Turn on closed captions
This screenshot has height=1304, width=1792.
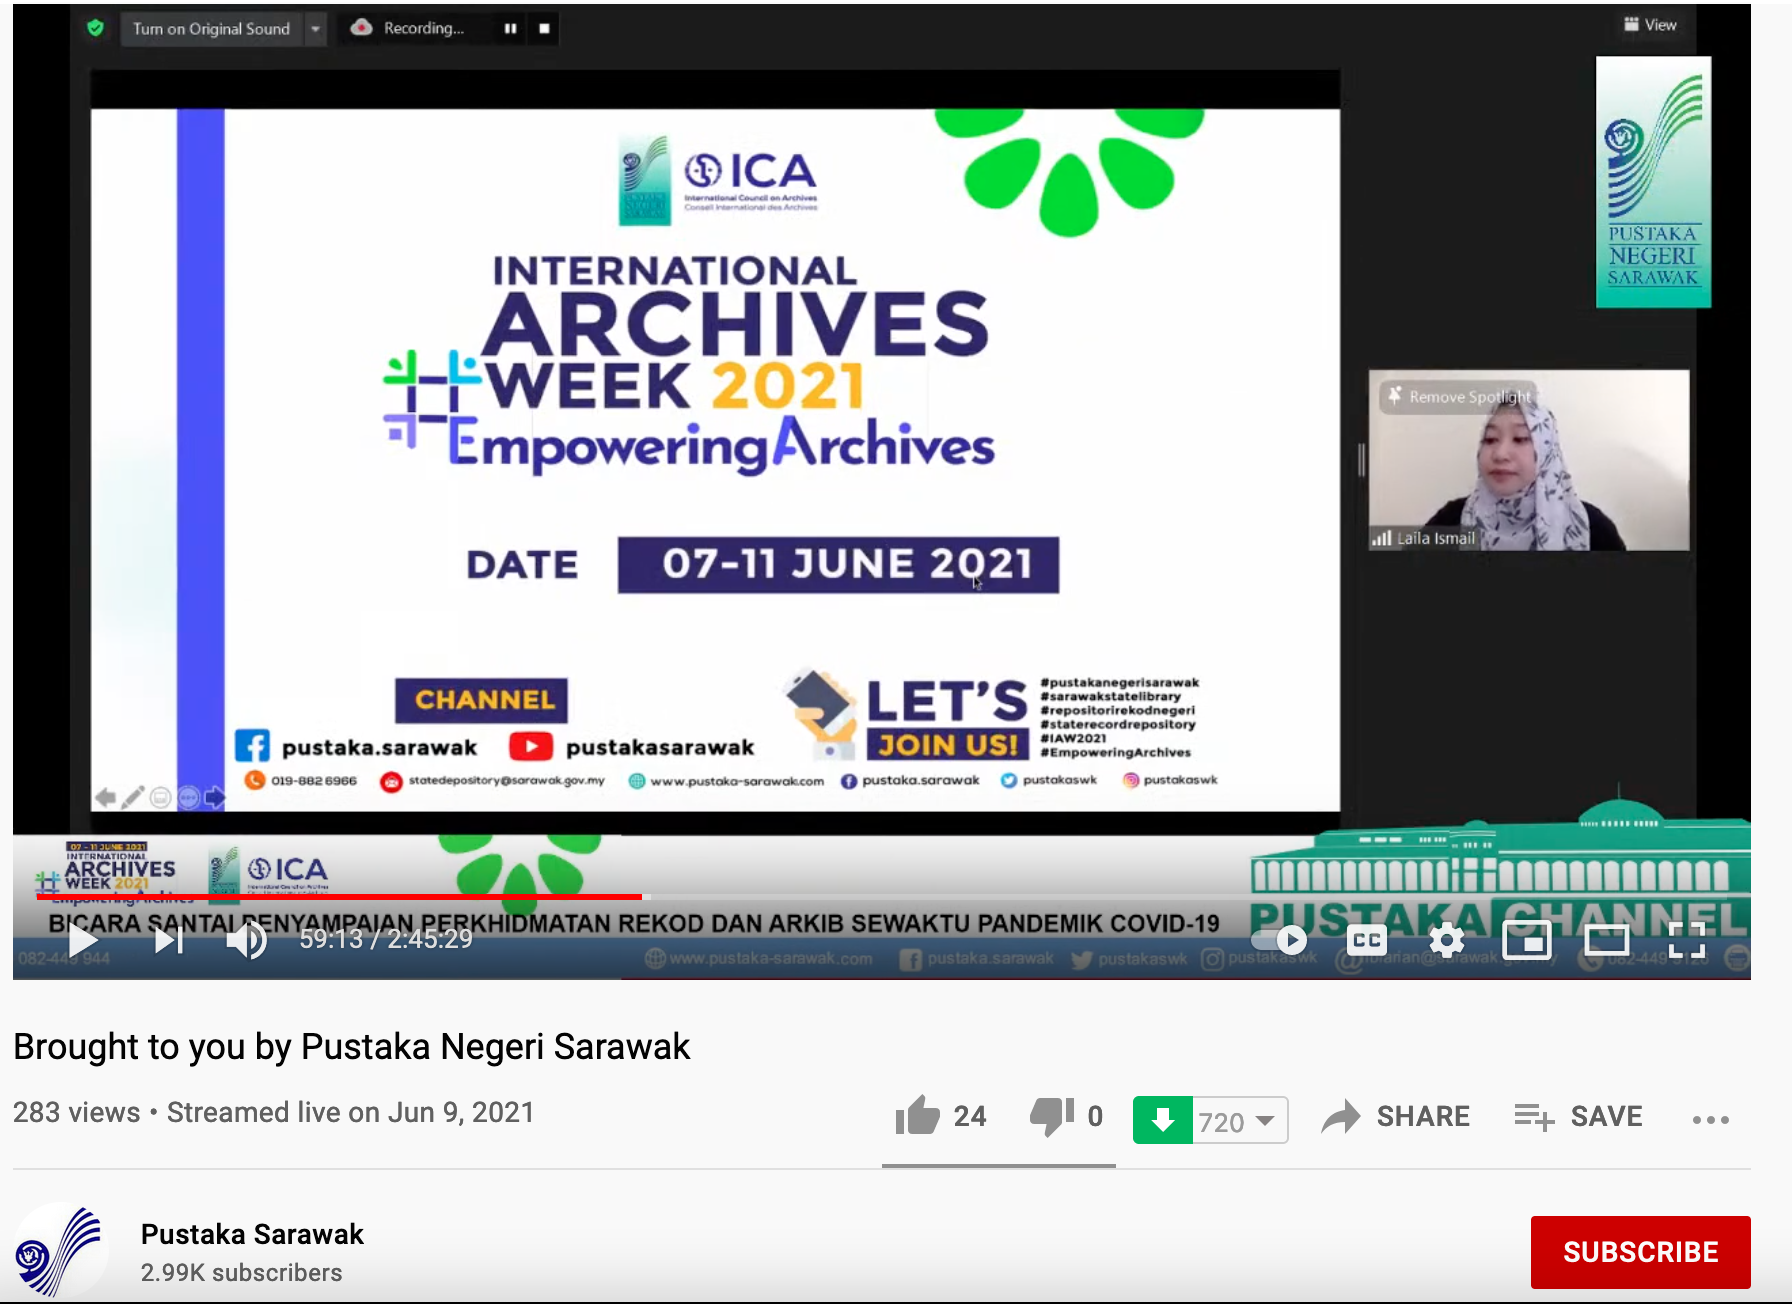pos(1367,940)
